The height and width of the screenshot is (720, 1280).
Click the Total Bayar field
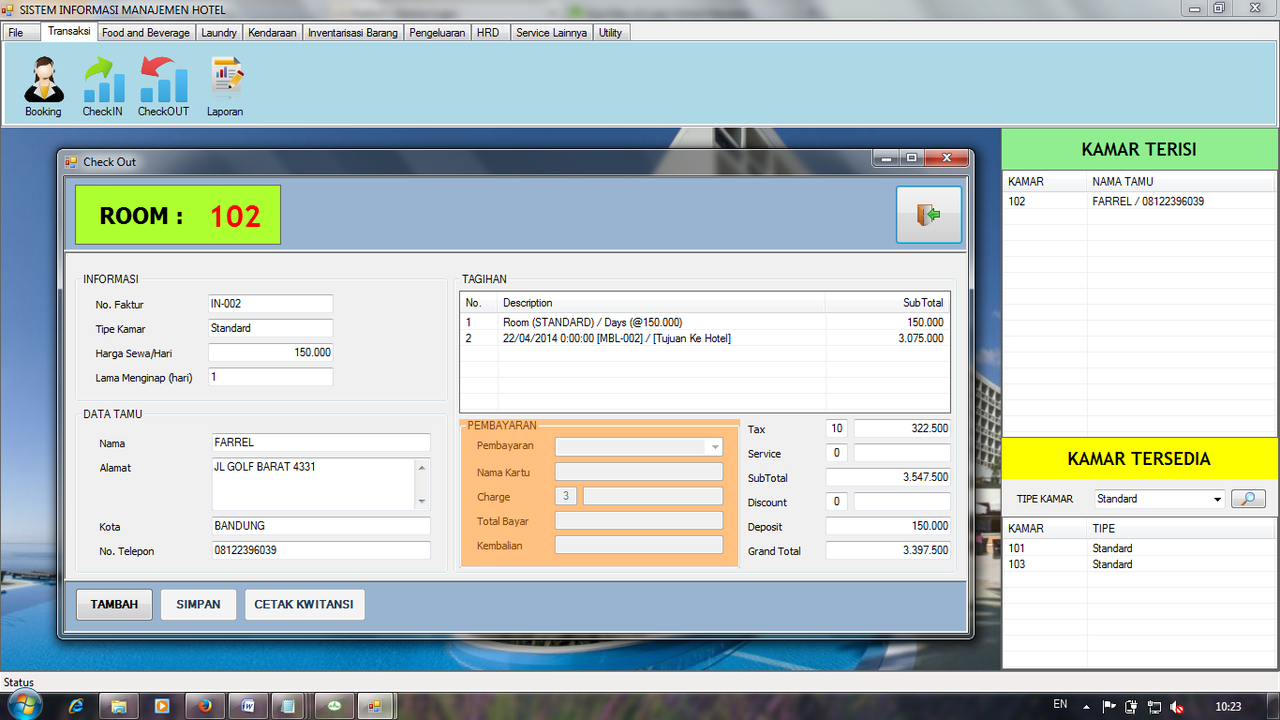[638, 521]
